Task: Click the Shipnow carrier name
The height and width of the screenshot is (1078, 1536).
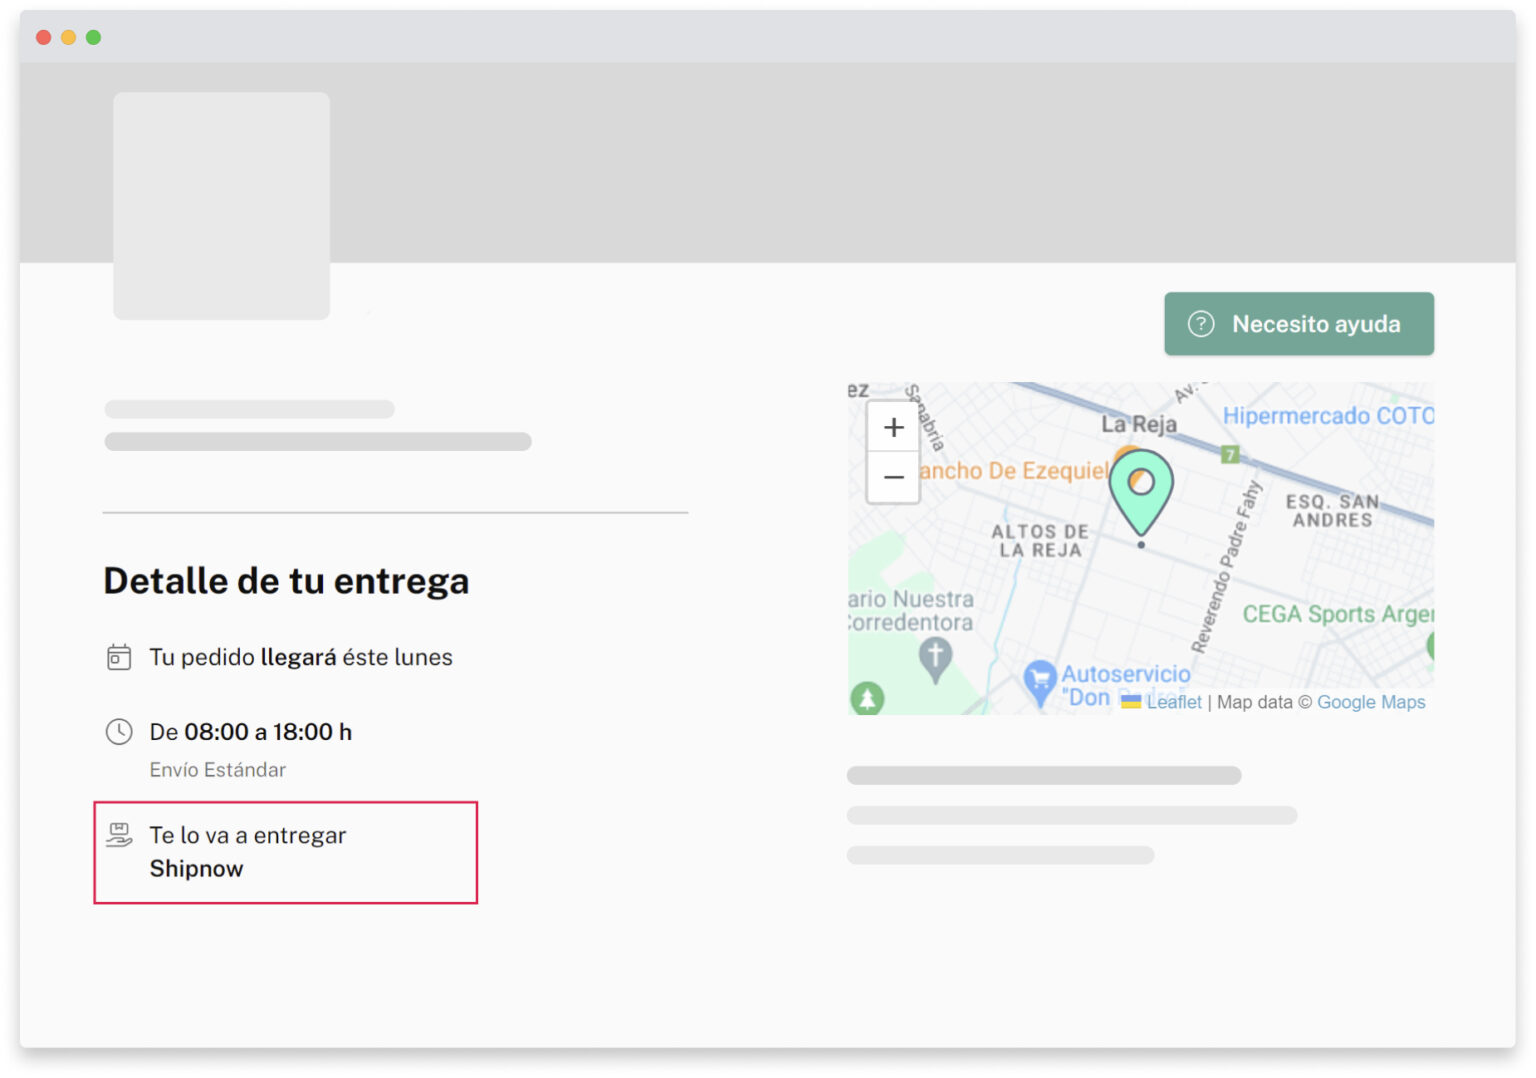Action: click(x=196, y=868)
